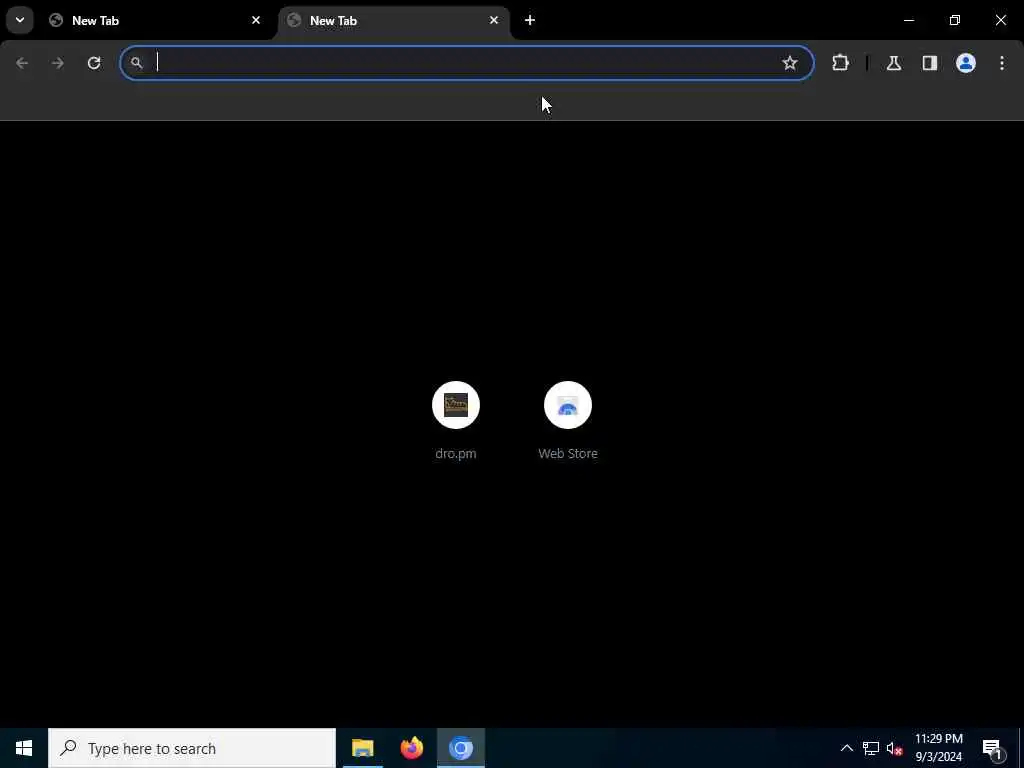This screenshot has width=1024, height=768.
Task: Open the muted volume tray icon
Action: (895, 748)
